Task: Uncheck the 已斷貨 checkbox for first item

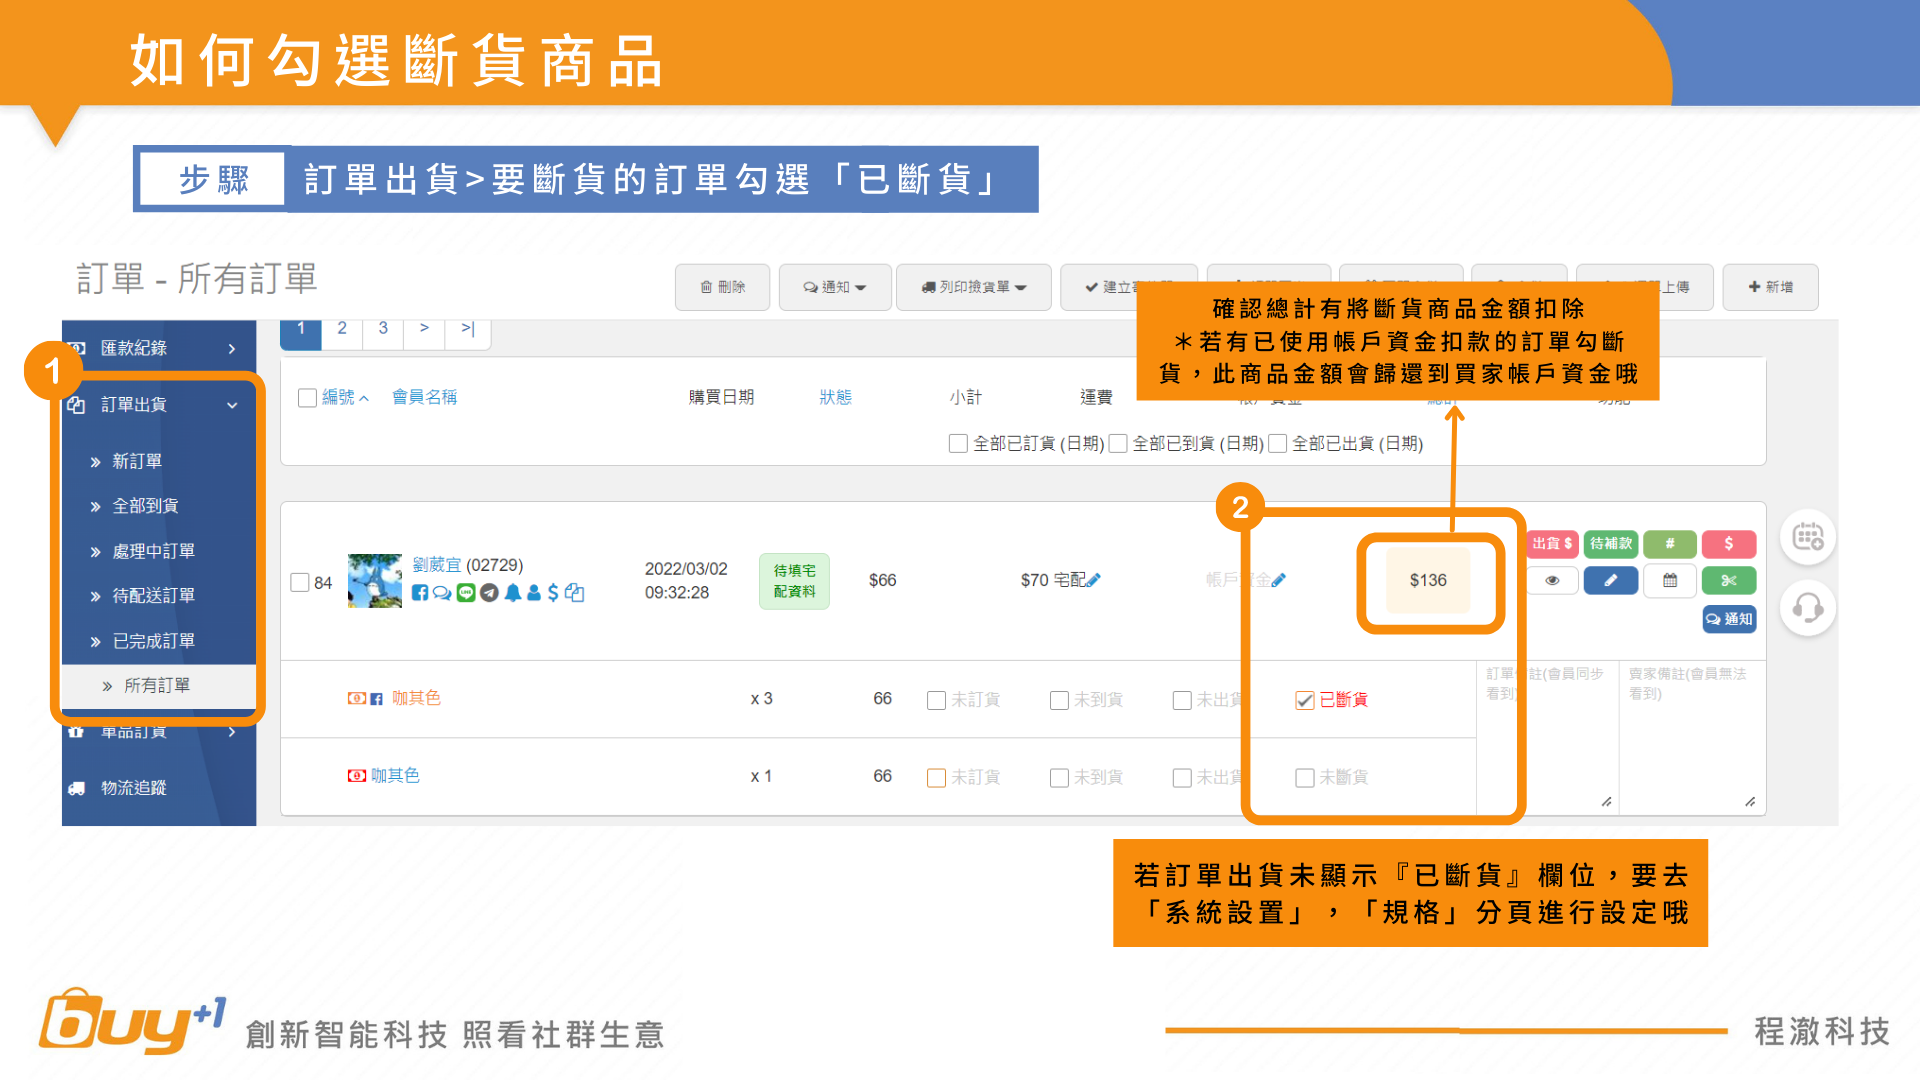Action: point(1304,700)
